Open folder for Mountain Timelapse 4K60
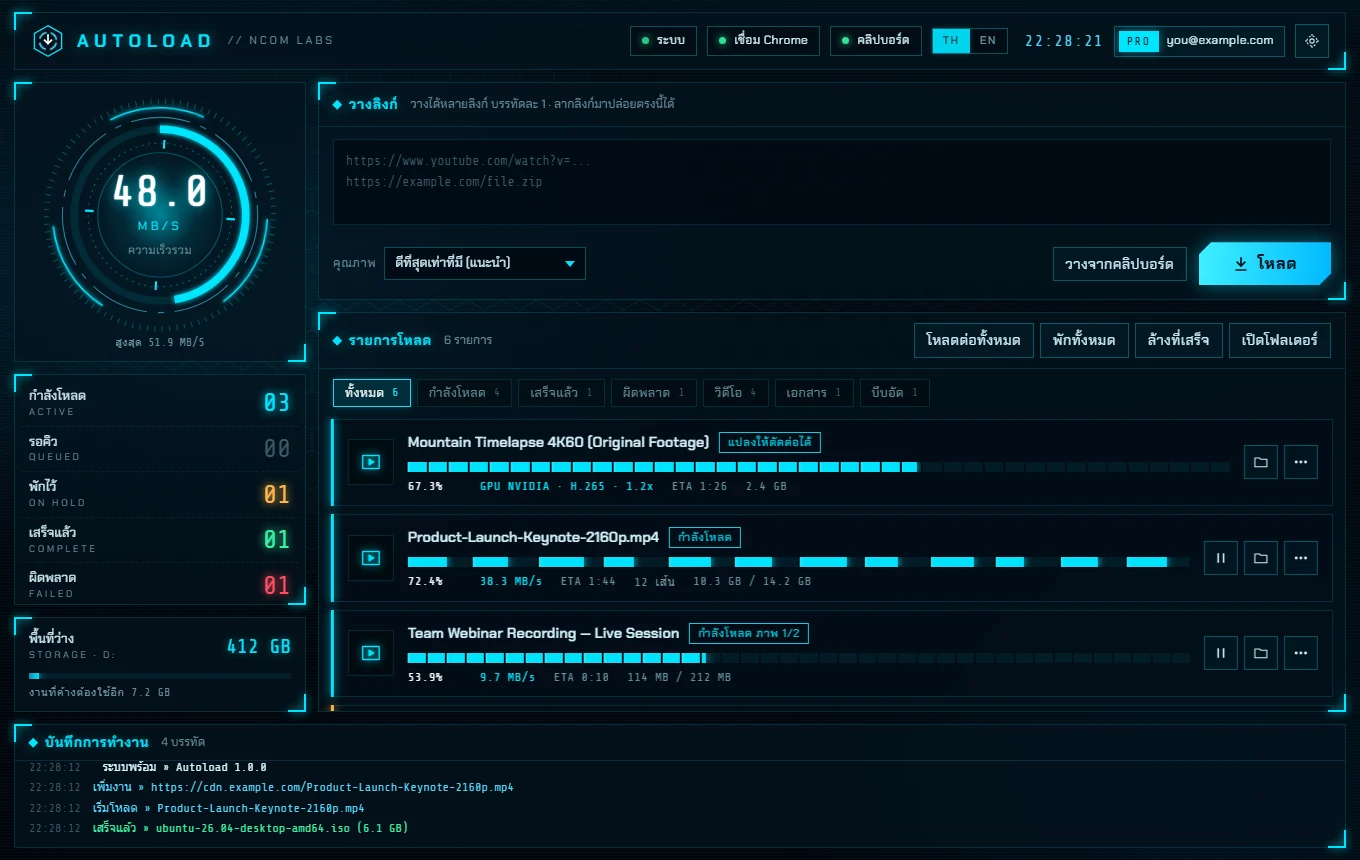Screen dimensions: 1360x860 (1261, 462)
